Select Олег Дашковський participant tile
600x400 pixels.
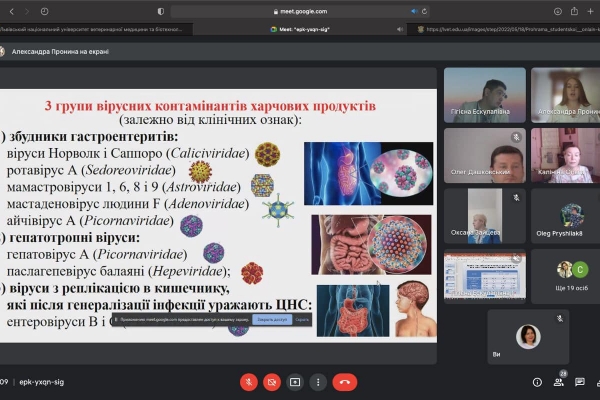(x=485, y=155)
